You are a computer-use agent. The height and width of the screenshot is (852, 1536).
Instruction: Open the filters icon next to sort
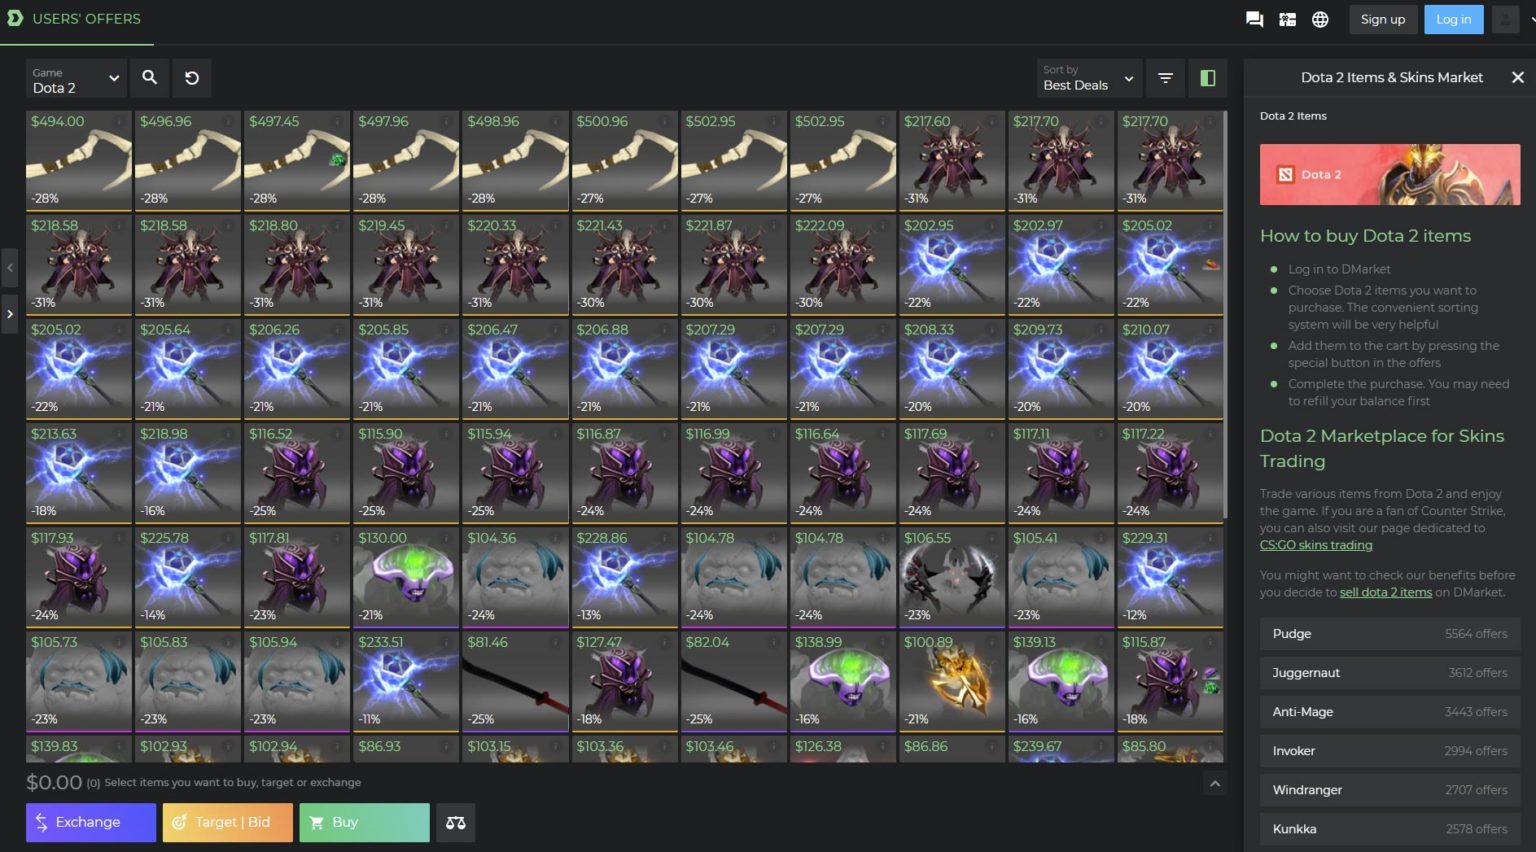coord(1165,77)
